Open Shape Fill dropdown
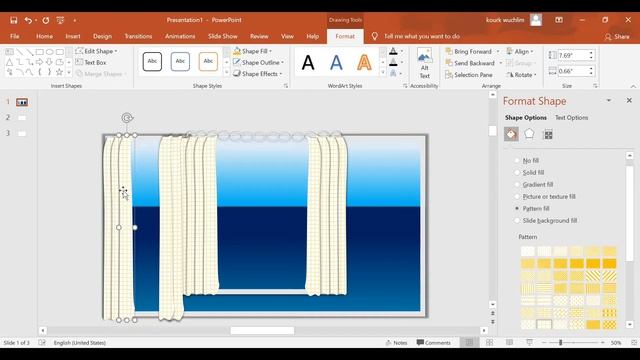 click(x=253, y=51)
